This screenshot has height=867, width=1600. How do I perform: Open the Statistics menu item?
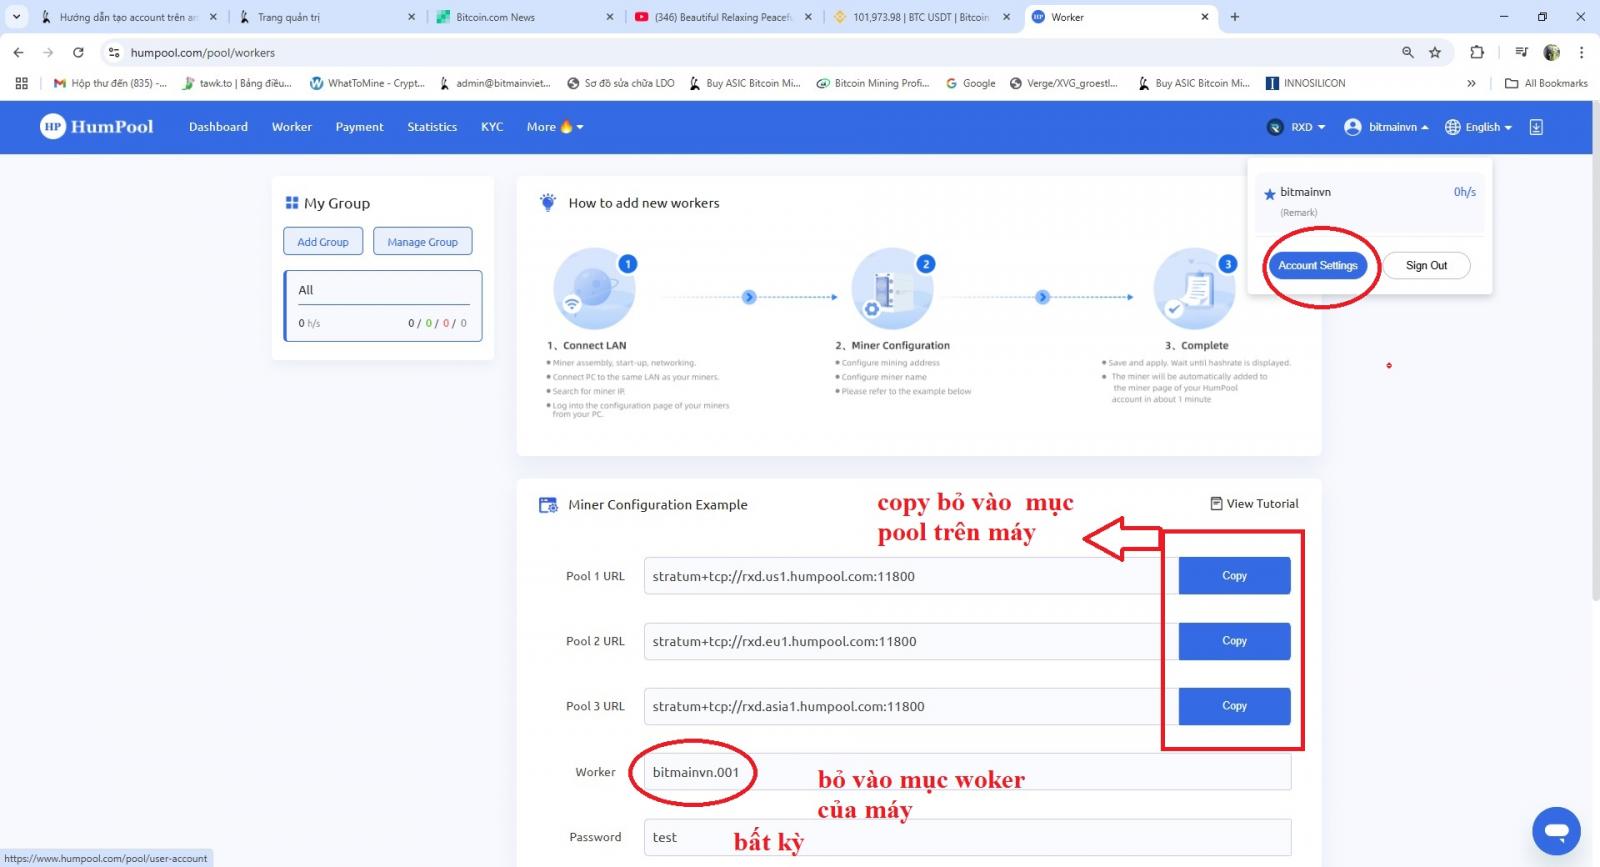click(432, 127)
